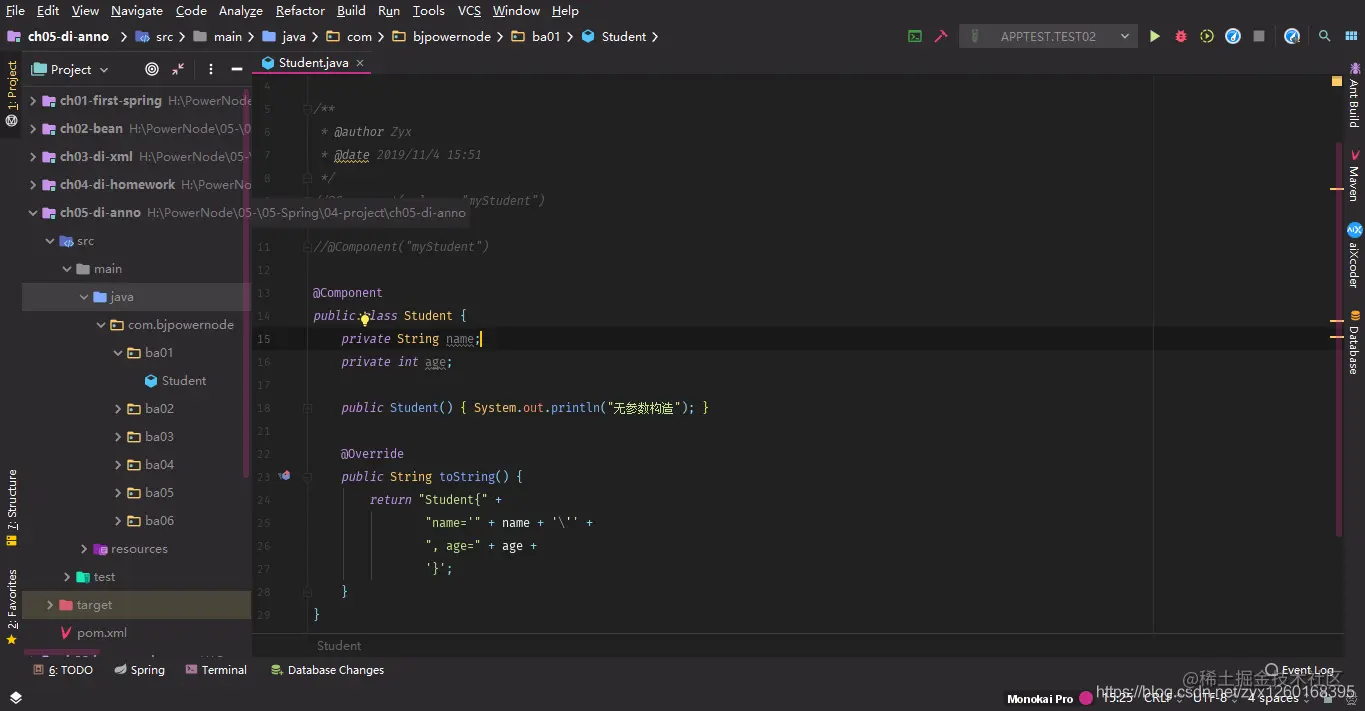Click the Monokai Pro theme status indicator

tap(1050, 698)
